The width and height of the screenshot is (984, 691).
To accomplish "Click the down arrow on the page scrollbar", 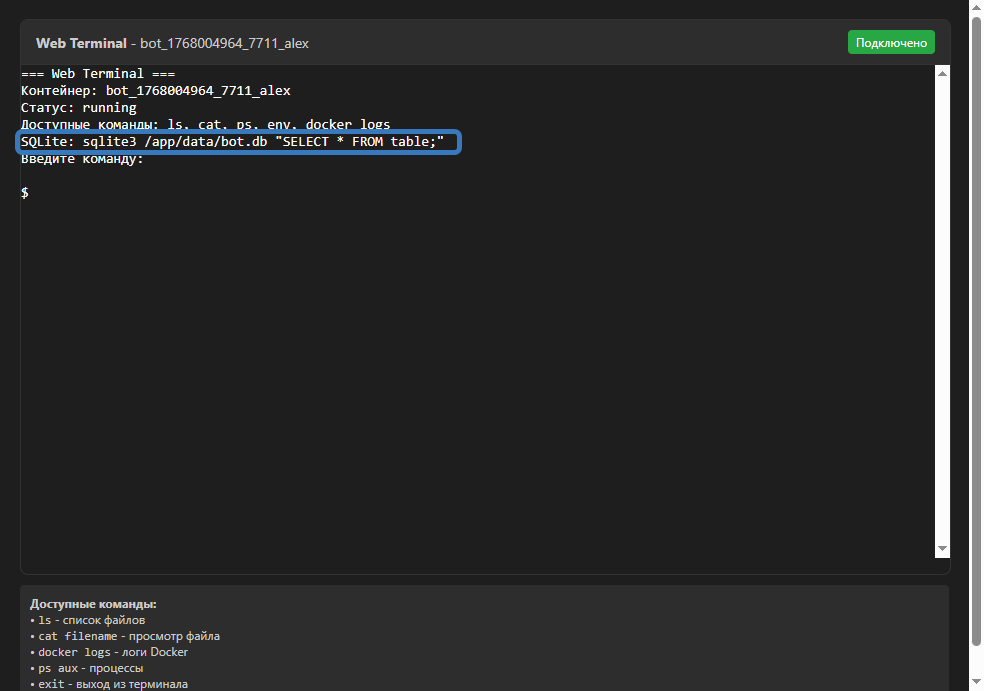I will coord(975,683).
